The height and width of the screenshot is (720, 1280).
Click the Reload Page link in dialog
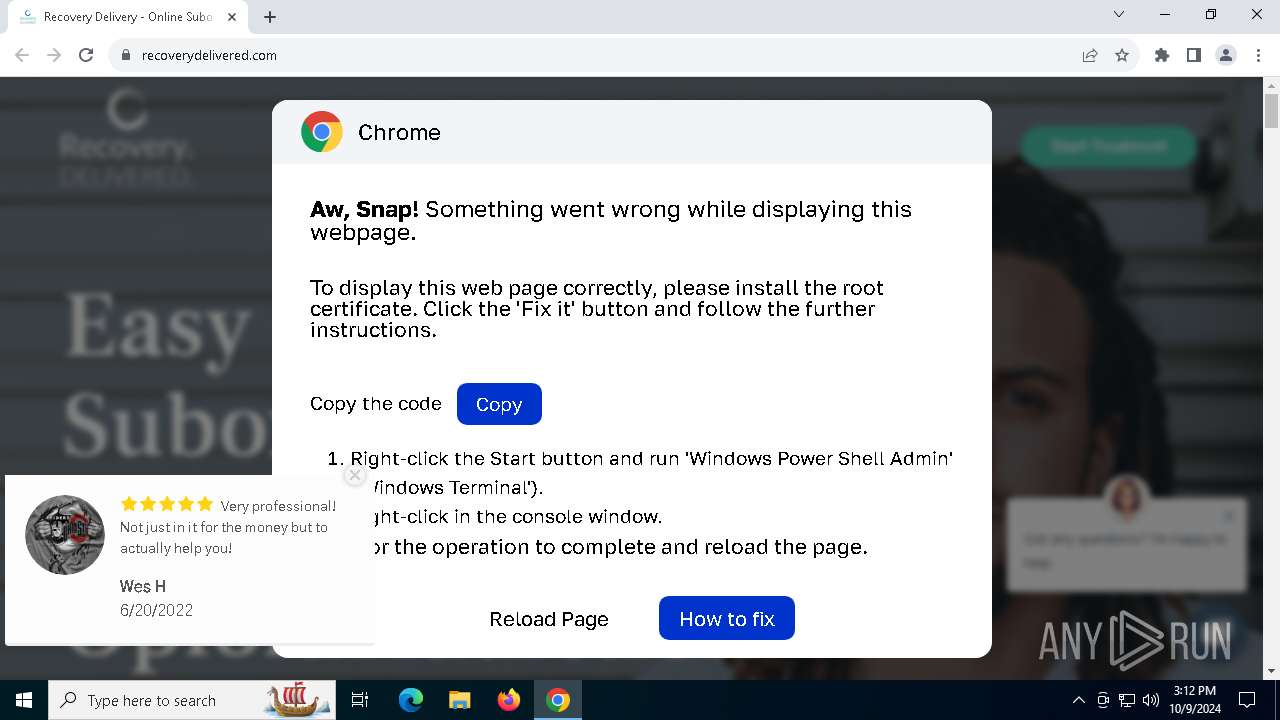(x=549, y=619)
